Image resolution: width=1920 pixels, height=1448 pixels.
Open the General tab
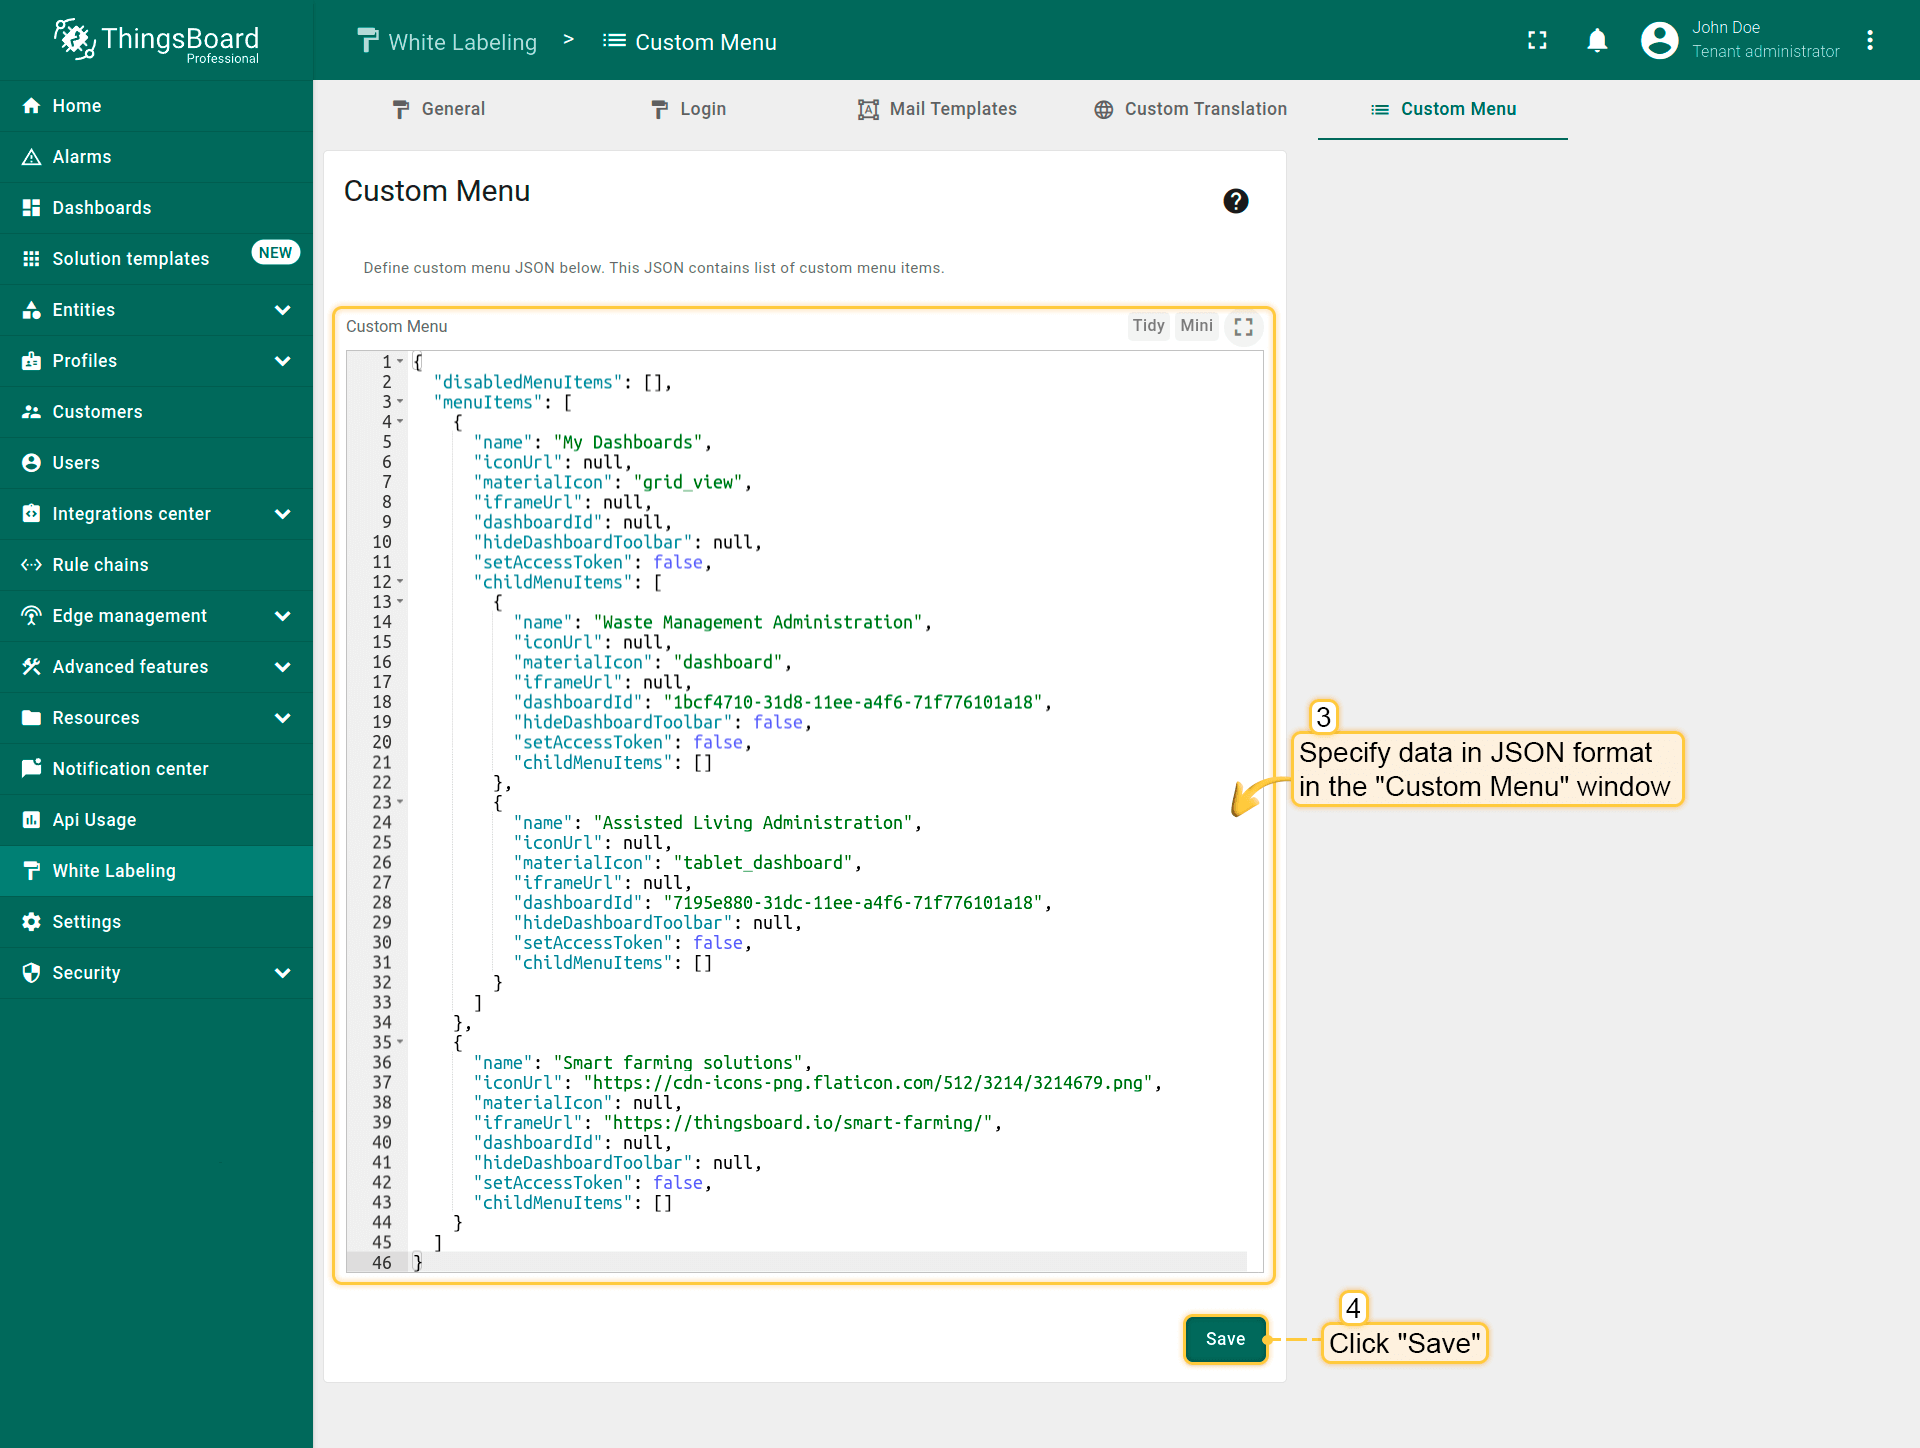click(438, 109)
